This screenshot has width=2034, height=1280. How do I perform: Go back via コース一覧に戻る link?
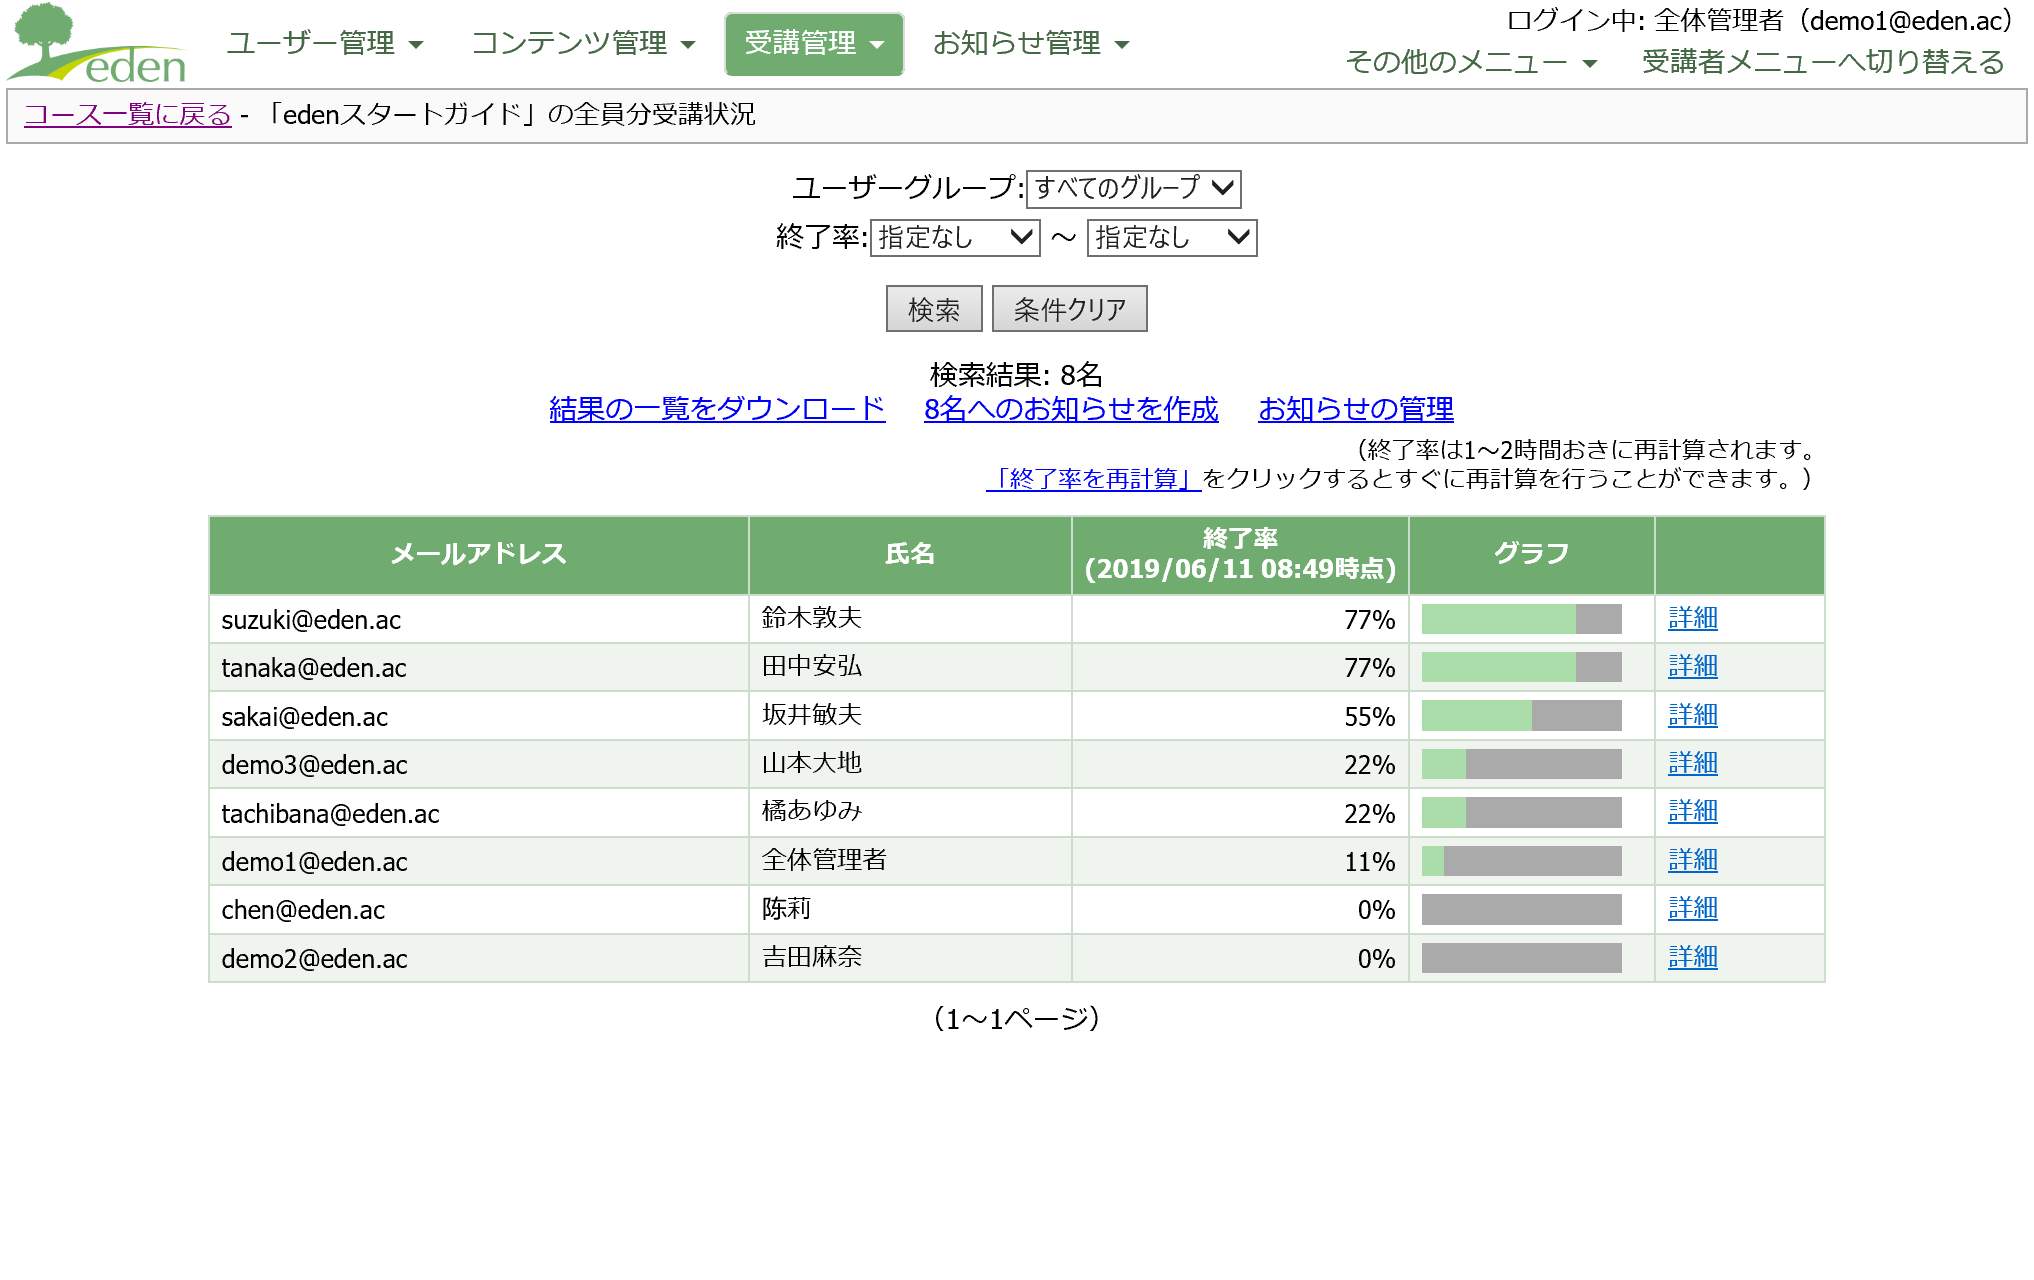pyautogui.click(x=127, y=115)
